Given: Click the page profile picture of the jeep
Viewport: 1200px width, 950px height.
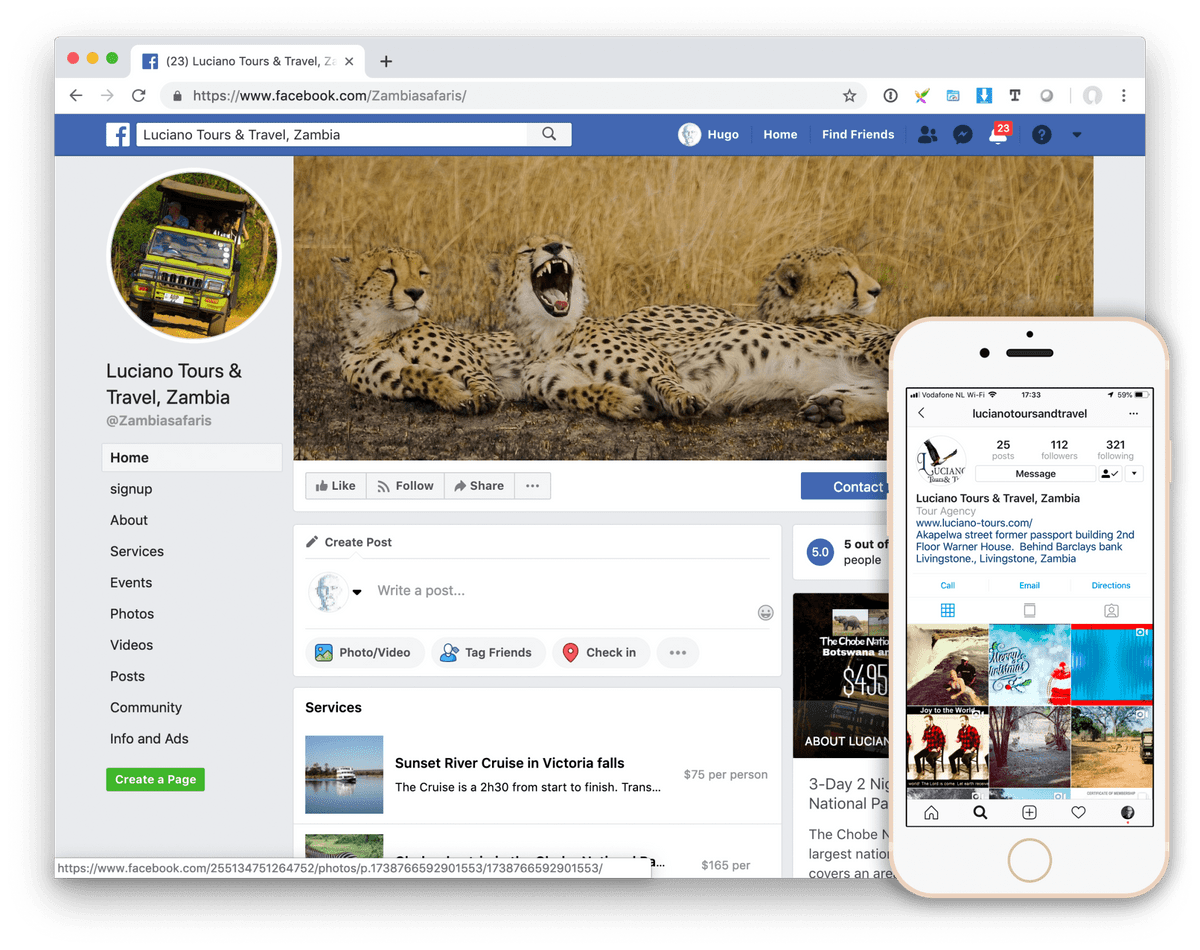Looking at the screenshot, I should tap(194, 255).
